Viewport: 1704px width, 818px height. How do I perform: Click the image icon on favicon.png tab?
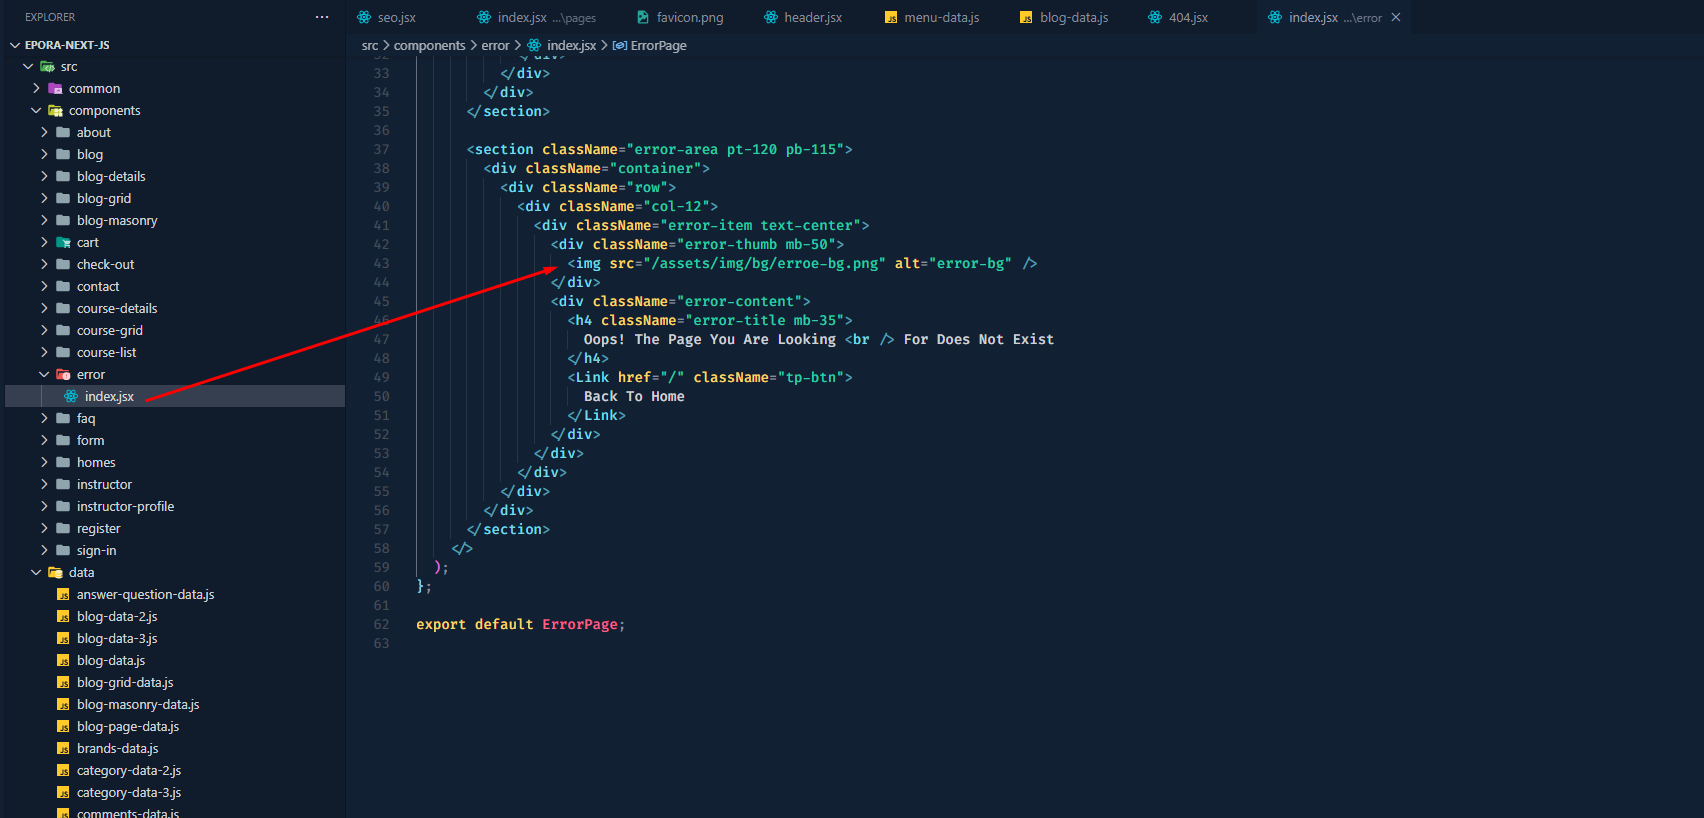pyautogui.click(x=643, y=18)
